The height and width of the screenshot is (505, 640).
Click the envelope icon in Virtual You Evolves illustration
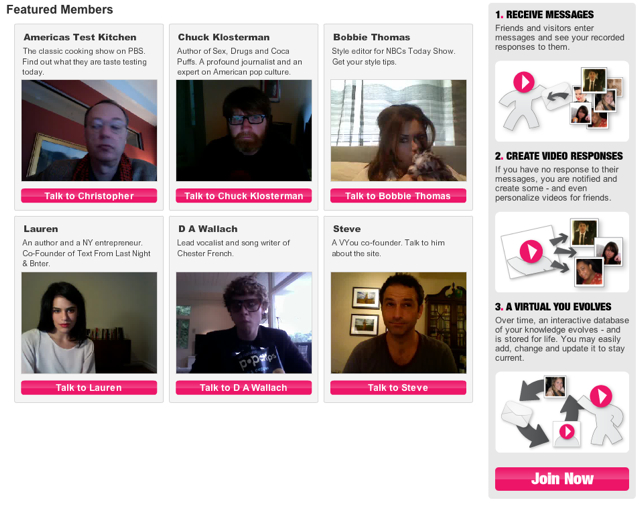(x=516, y=413)
